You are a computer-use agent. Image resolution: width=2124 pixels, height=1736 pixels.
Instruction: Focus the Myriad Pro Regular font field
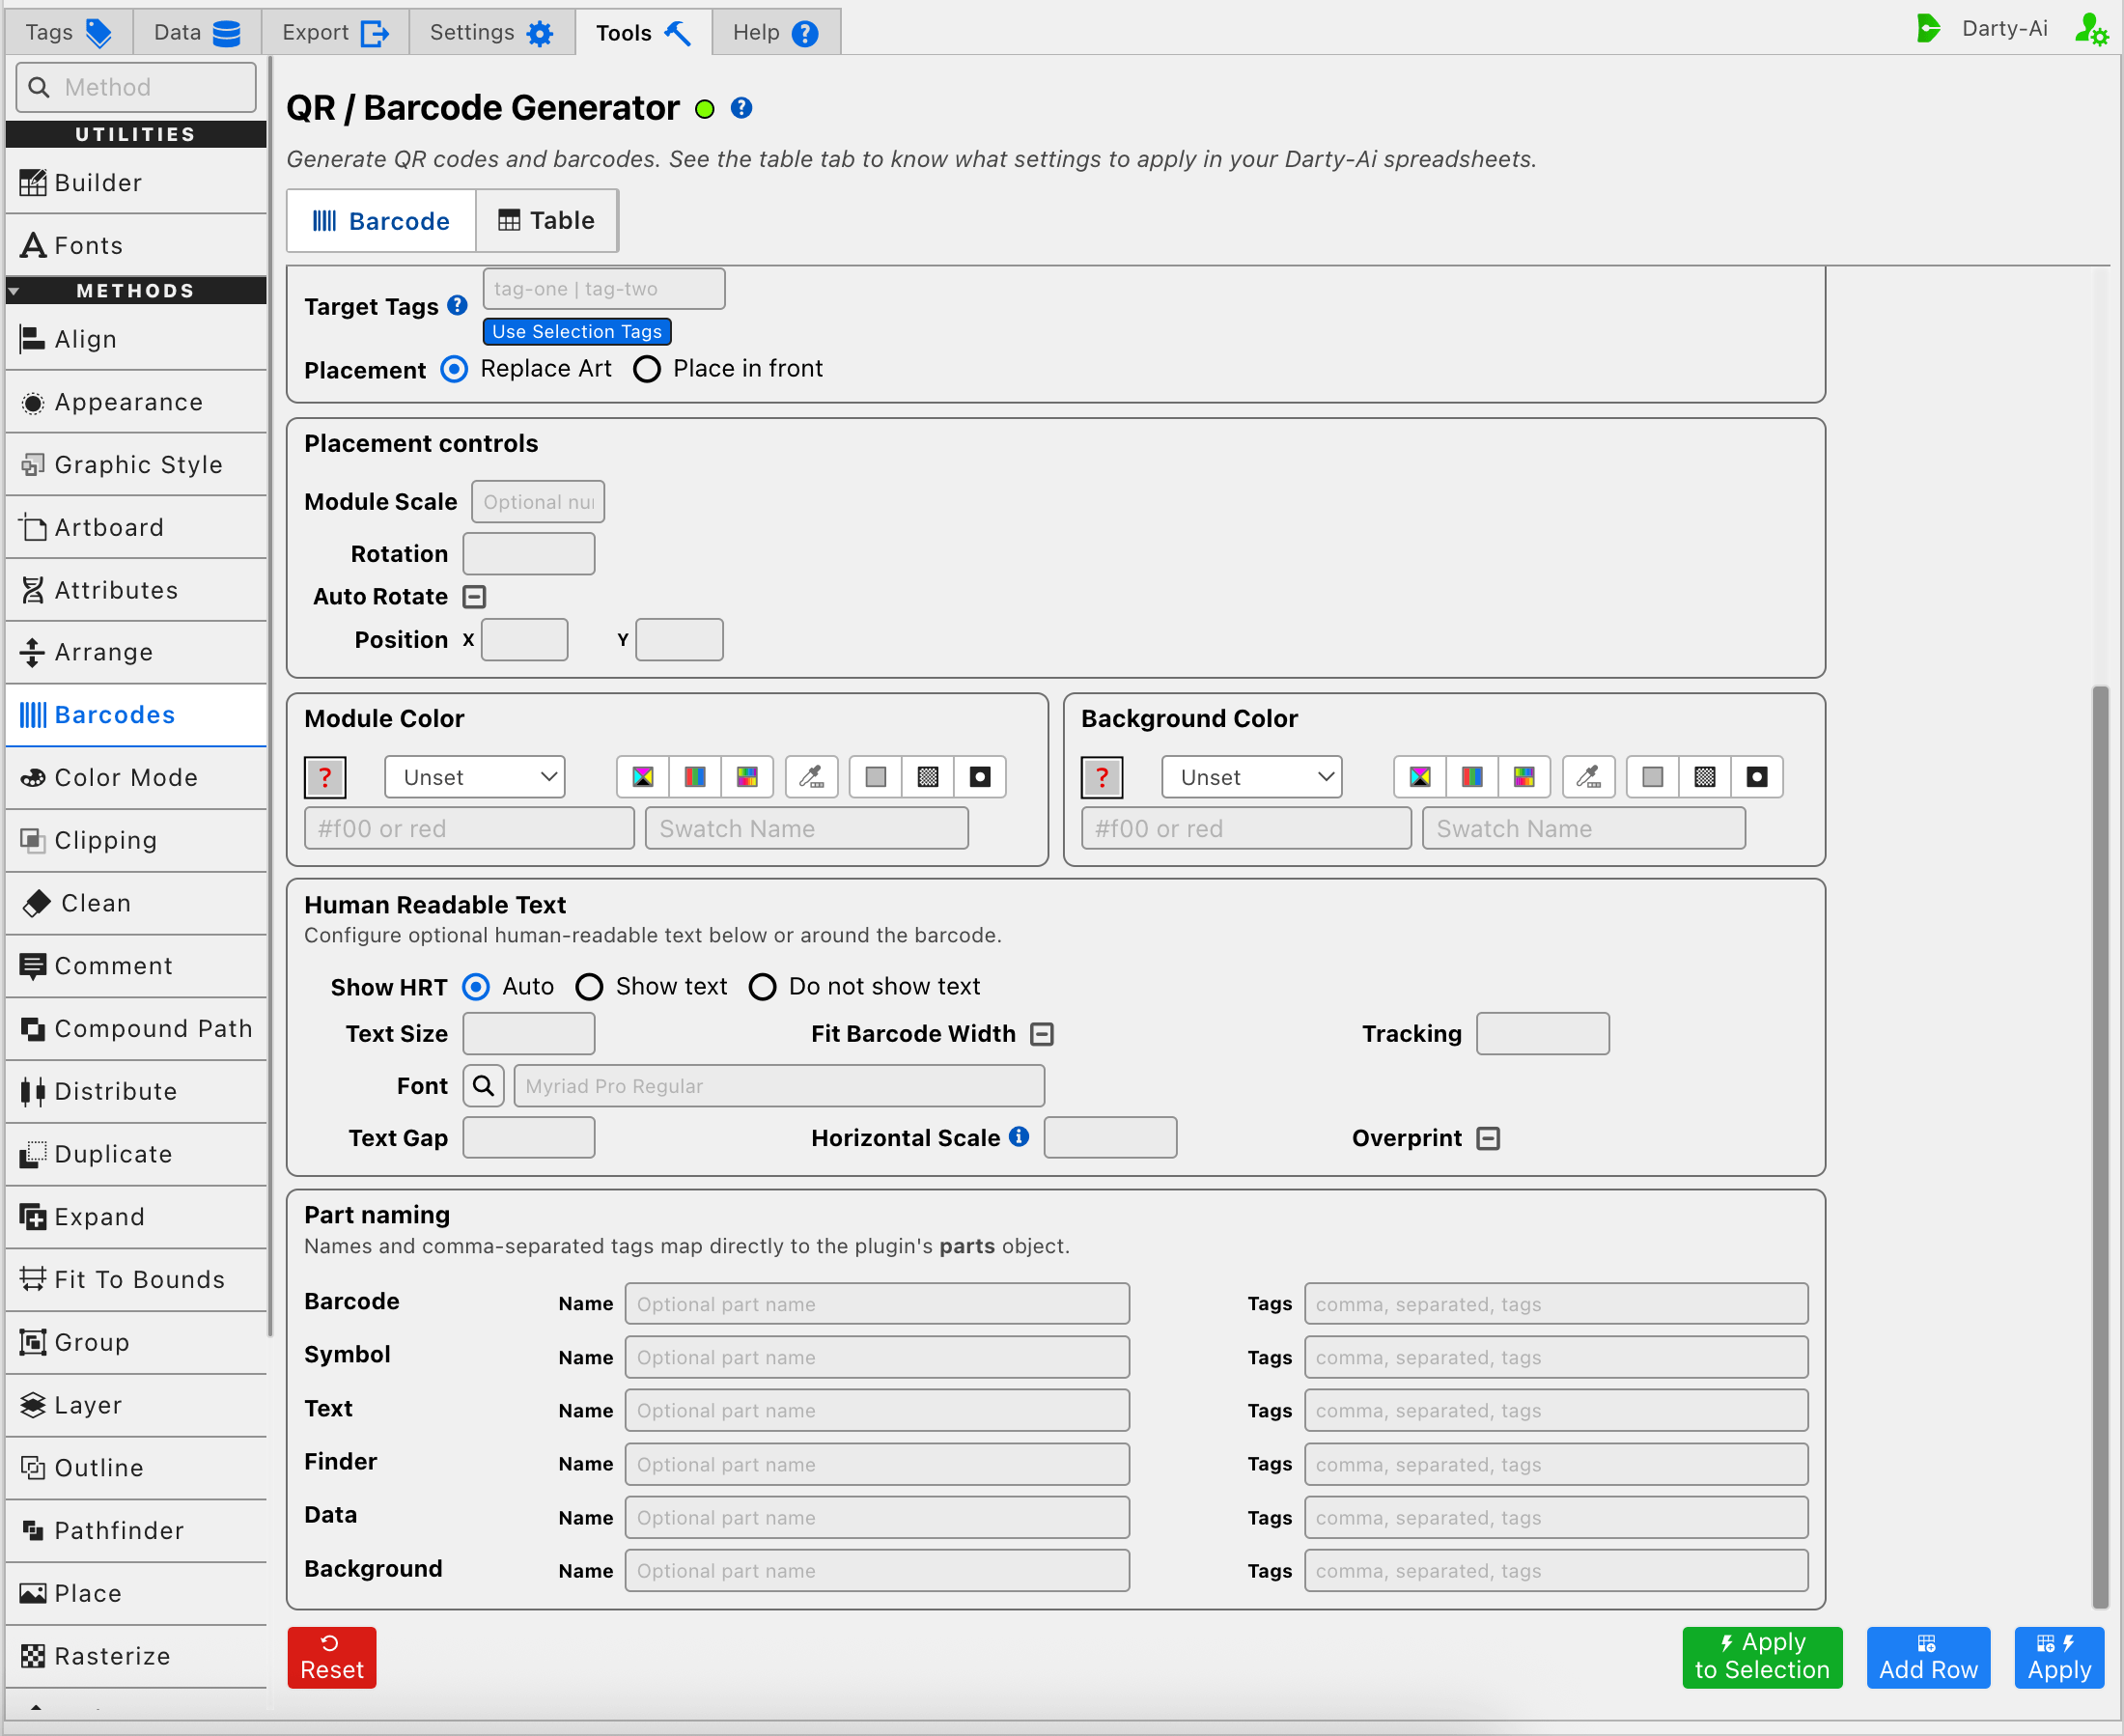[779, 1086]
